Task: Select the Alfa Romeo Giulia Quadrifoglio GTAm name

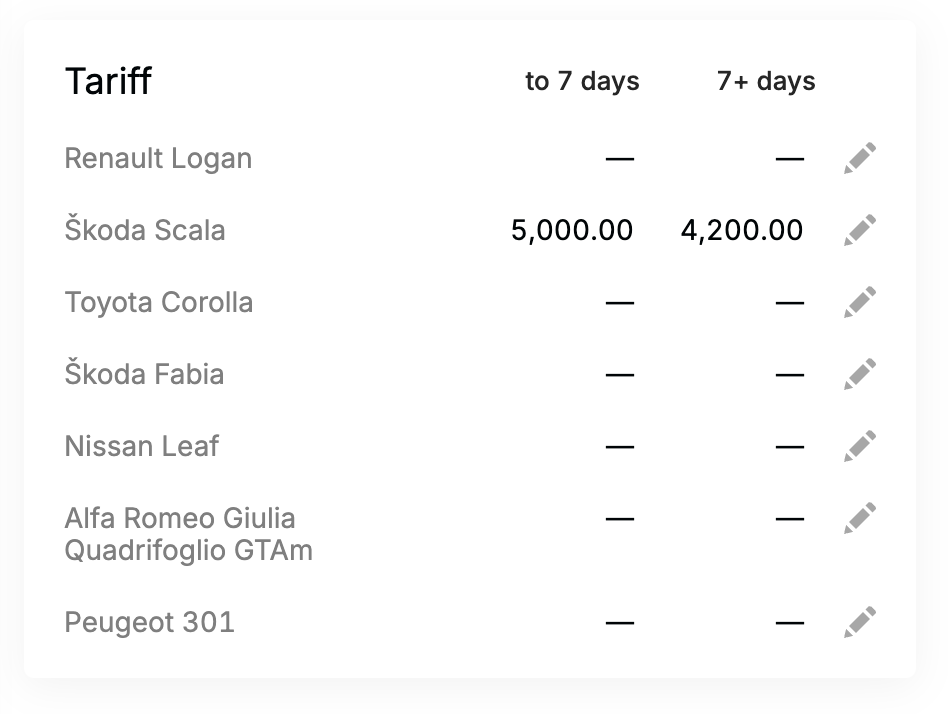Action: click(x=189, y=534)
